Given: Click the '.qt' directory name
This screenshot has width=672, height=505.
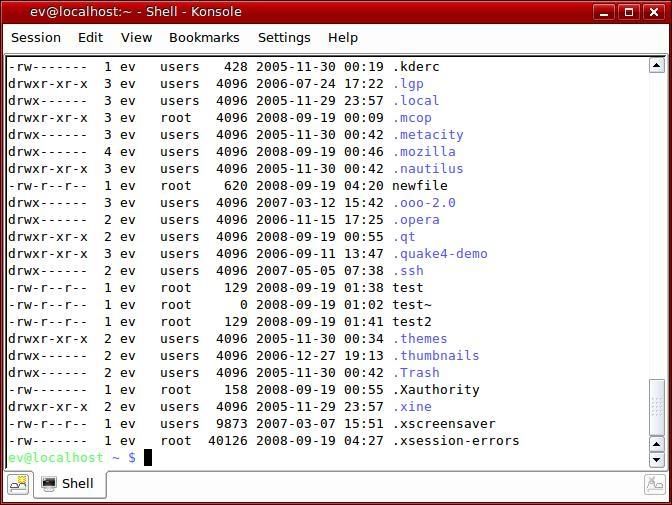Looking at the screenshot, I should (404, 237).
